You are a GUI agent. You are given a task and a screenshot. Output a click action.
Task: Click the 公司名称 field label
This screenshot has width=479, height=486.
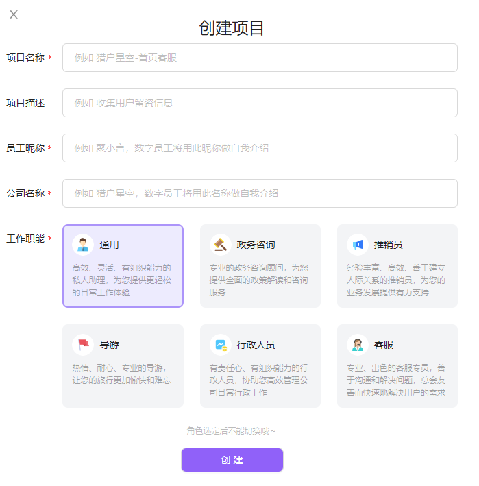[x=26, y=193]
